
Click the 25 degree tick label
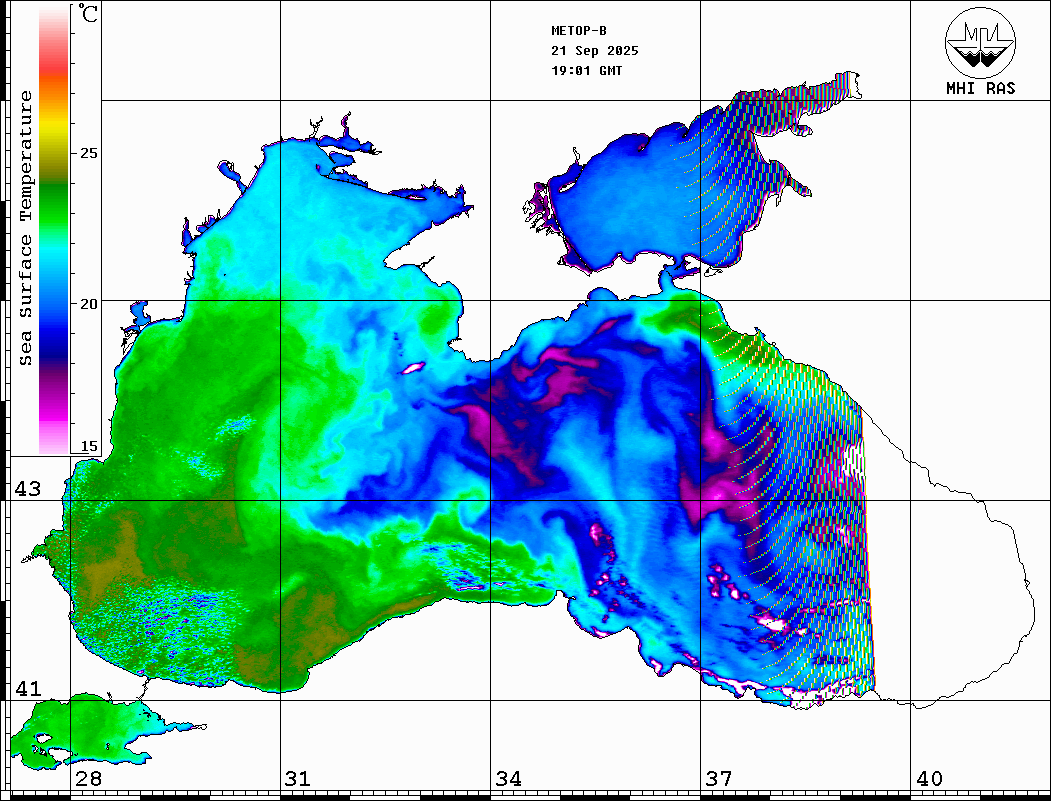coord(89,153)
